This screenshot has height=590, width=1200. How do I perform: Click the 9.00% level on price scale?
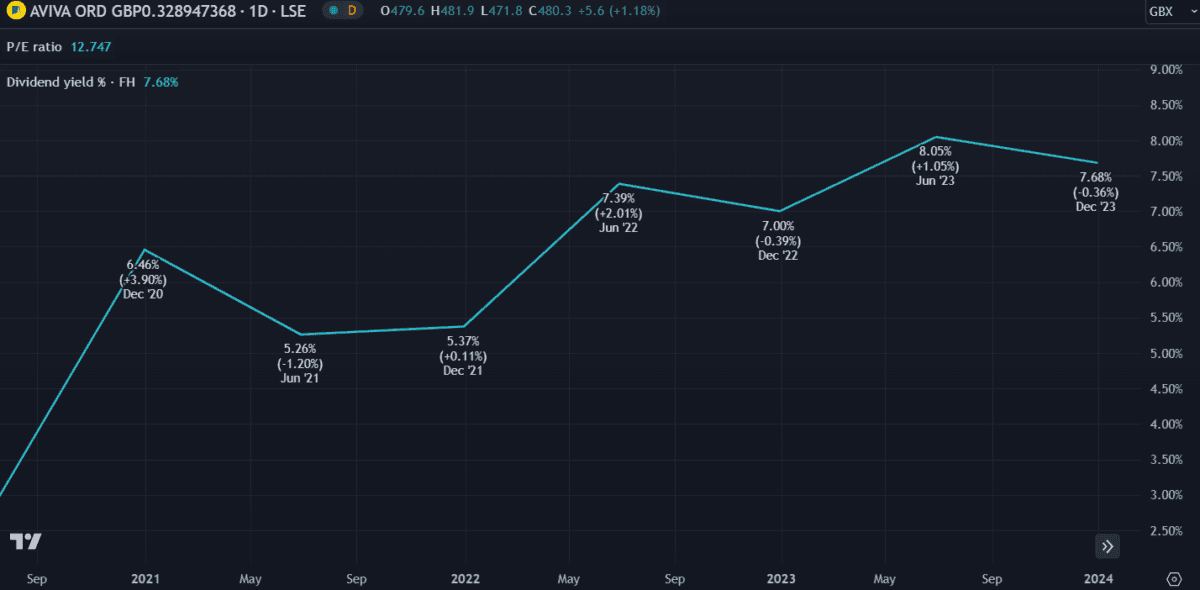pos(1167,70)
